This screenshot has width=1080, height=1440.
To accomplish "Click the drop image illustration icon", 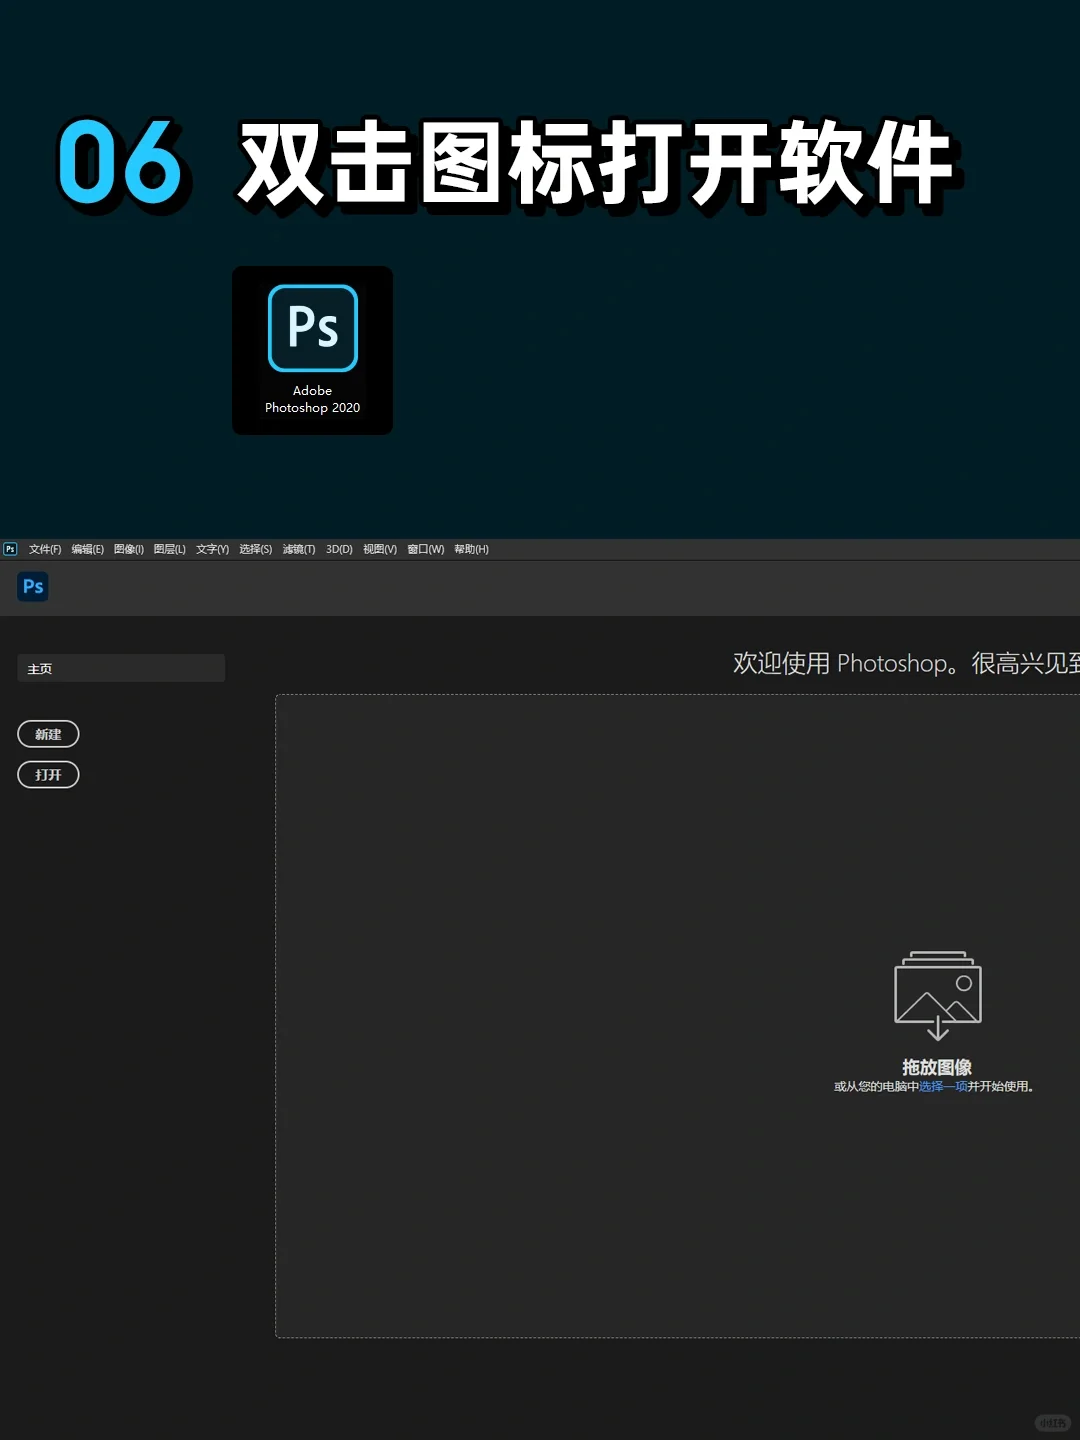I will point(936,992).
